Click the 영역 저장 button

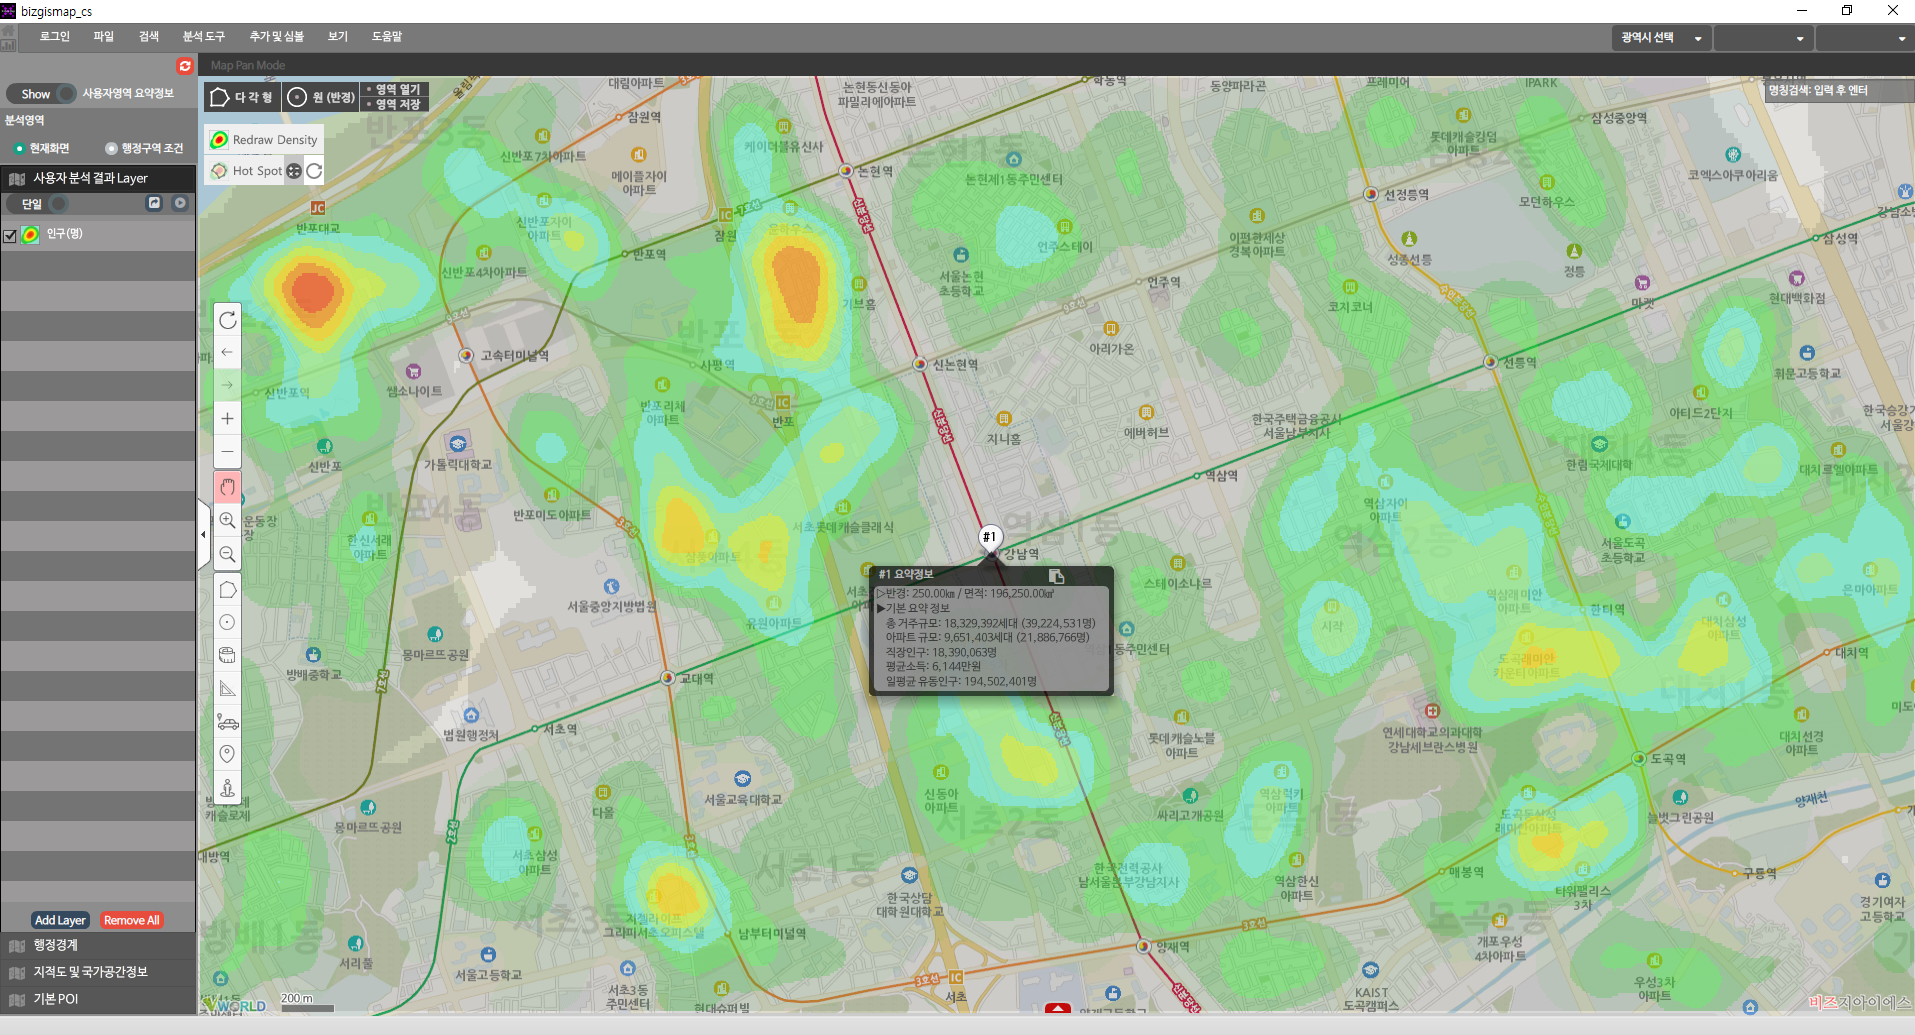click(x=395, y=104)
